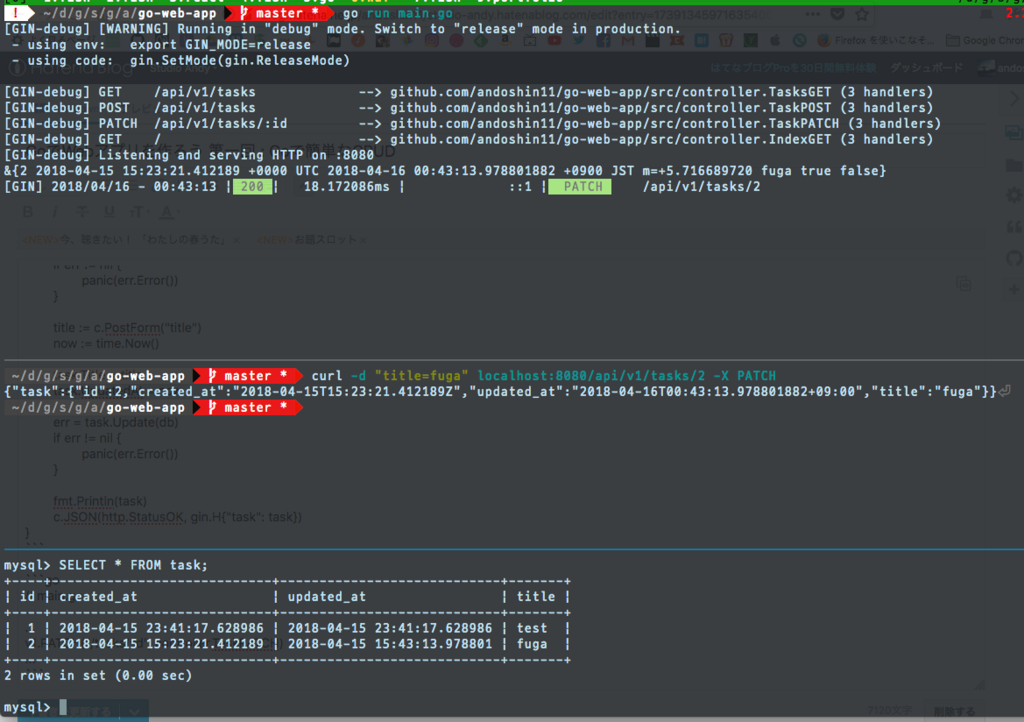The height and width of the screenshot is (722, 1024).
Task: Click created_at '2018-04-15 15:23:21.412189' of row 2
Action: coord(161,644)
